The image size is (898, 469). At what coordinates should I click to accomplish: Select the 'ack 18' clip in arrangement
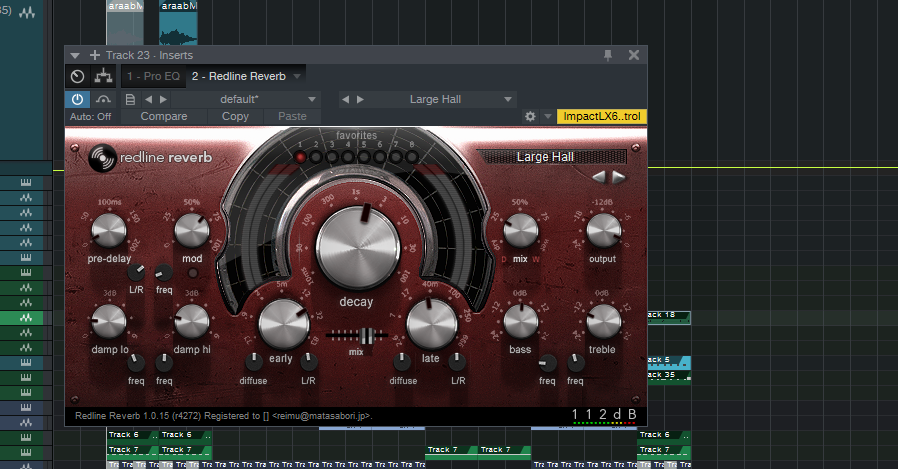point(669,317)
